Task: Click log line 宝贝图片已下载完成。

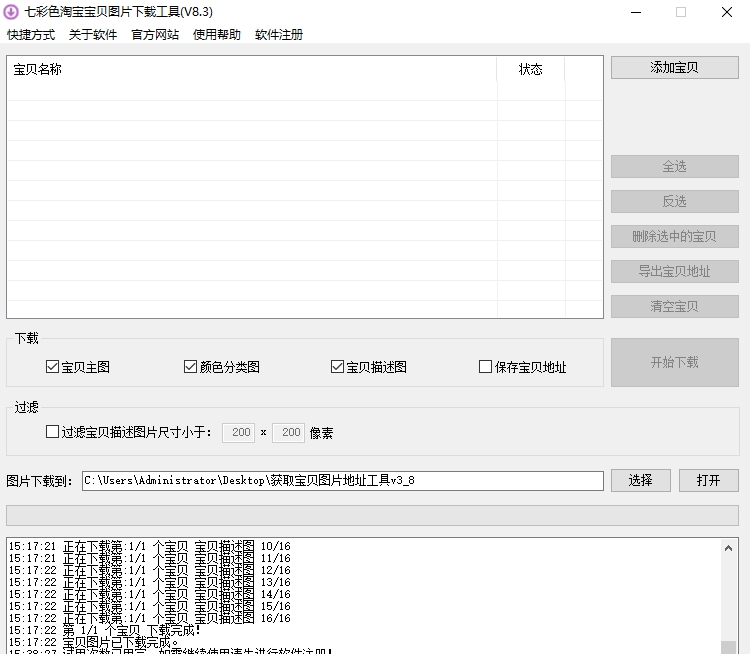Action: click(x=94, y=642)
